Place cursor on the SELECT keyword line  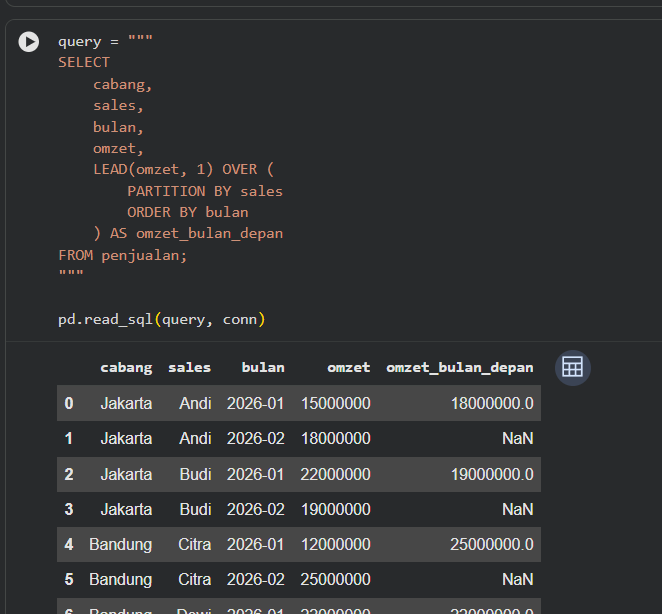84,62
